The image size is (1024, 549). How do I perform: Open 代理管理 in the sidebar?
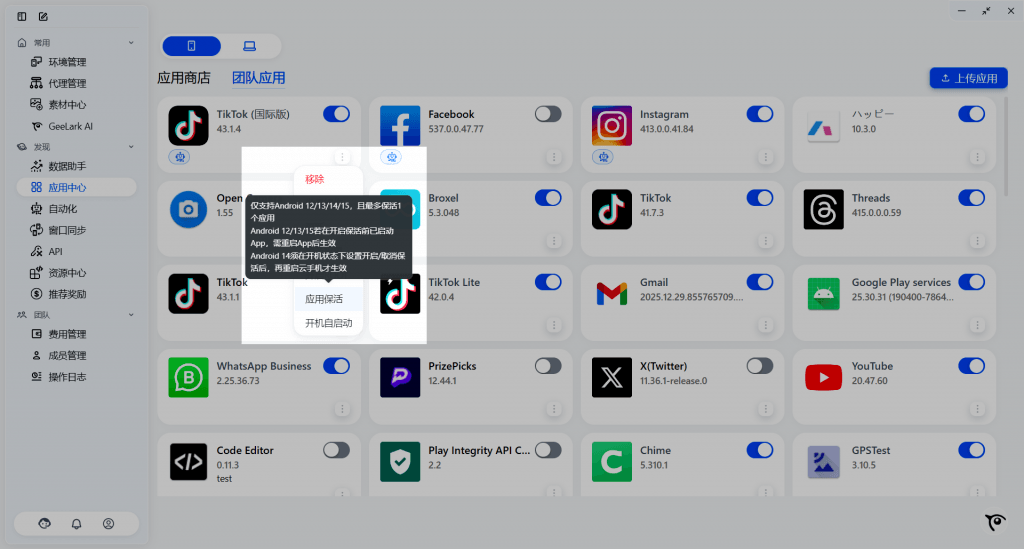(x=67, y=83)
